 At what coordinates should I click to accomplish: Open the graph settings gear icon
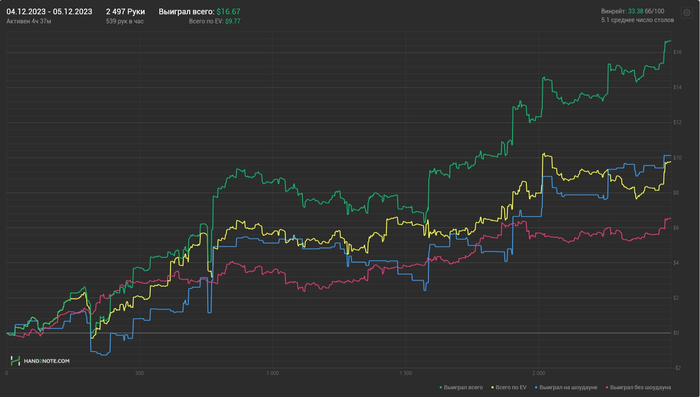click(687, 13)
